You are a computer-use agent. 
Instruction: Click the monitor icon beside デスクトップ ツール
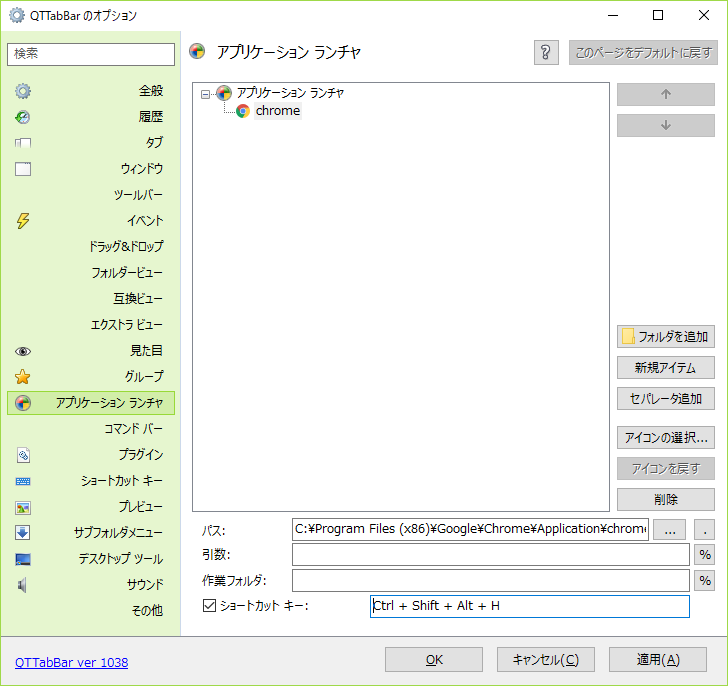[x=23, y=559]
